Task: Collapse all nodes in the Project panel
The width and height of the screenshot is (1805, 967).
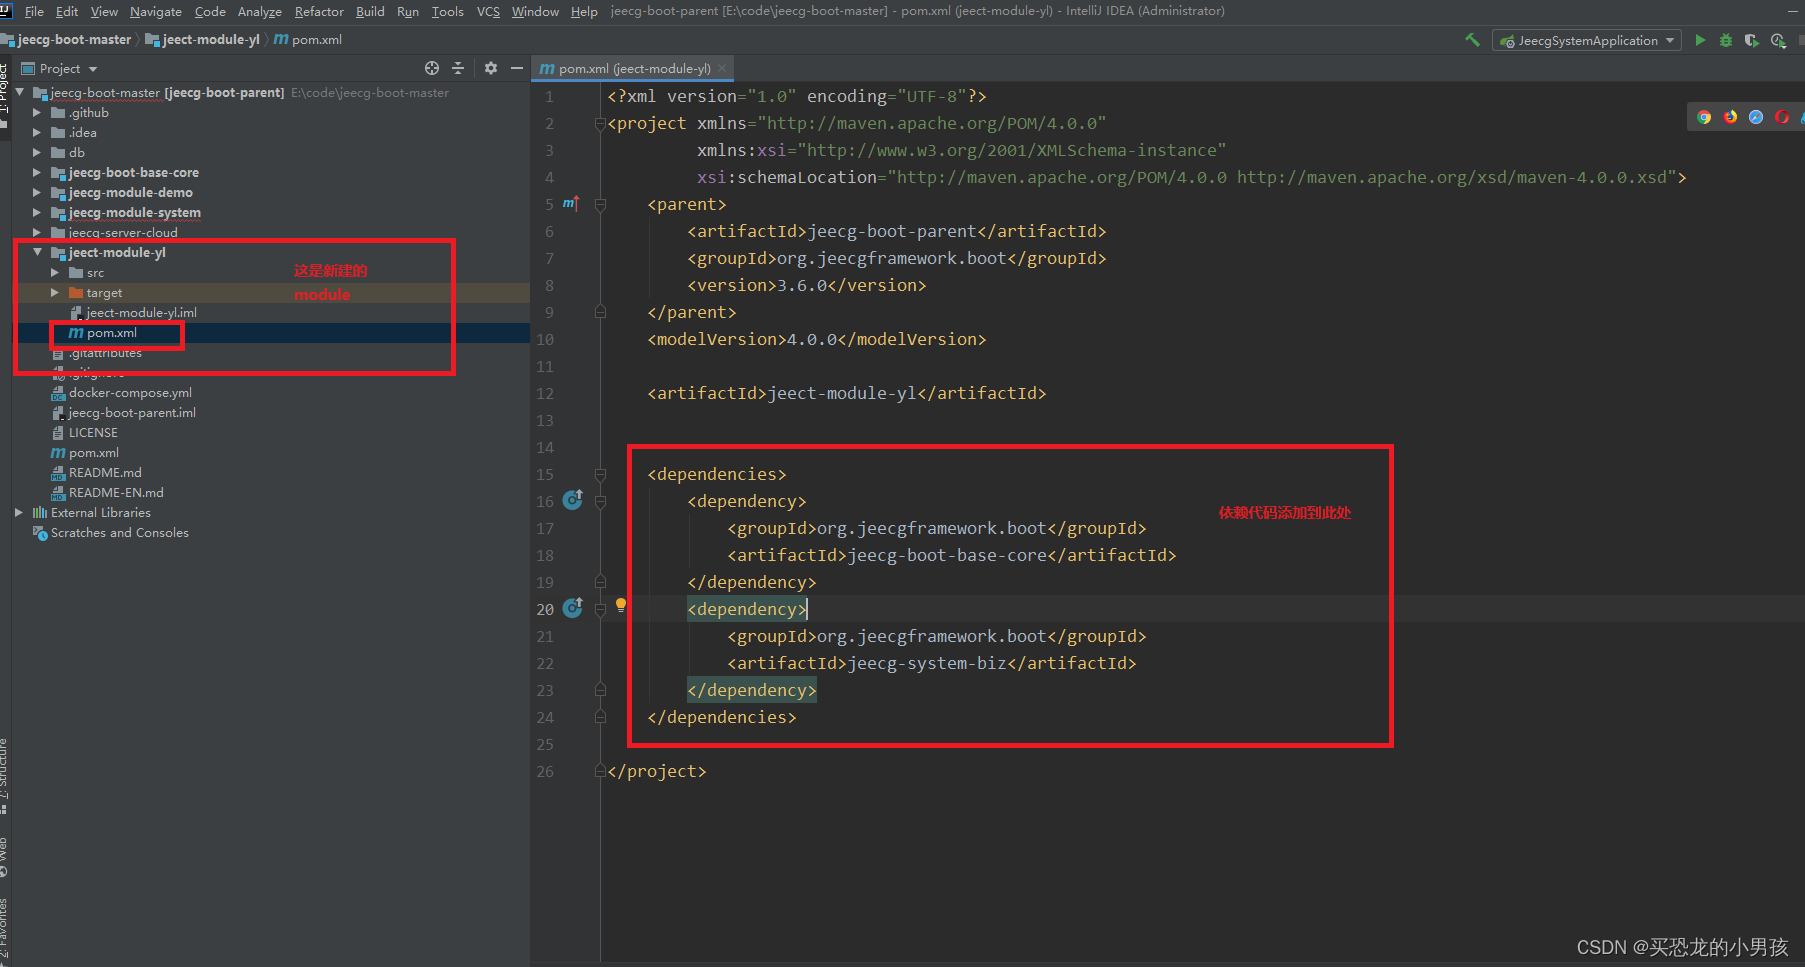Action: click(x=458, y=68)
